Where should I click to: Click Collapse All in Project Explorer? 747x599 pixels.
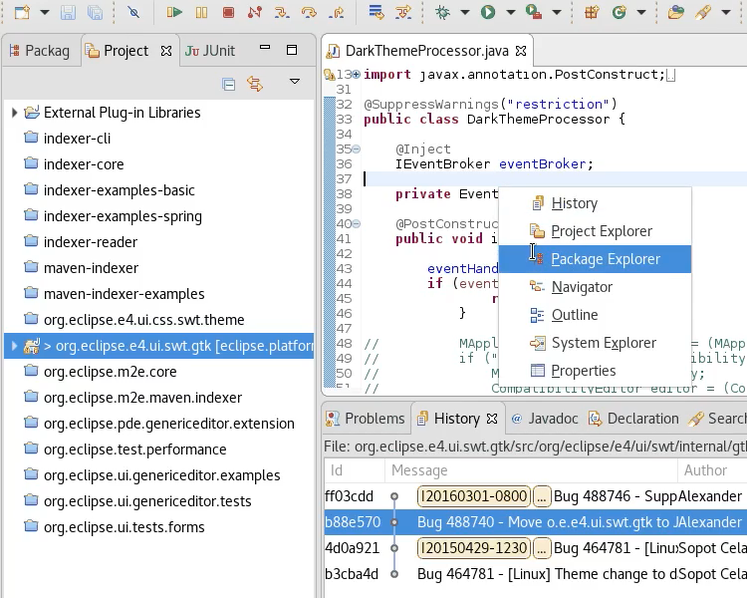(229, 84)
